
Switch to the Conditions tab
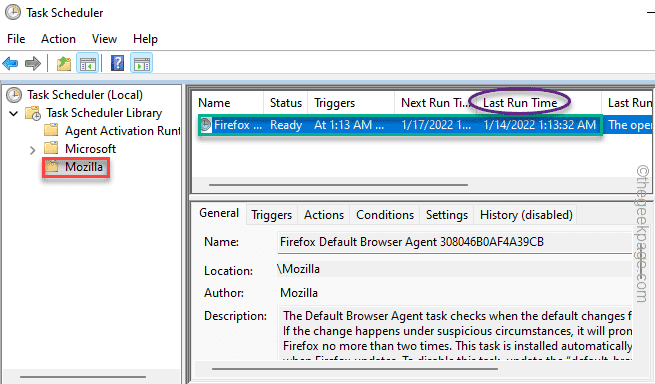[x=385, y=215]
